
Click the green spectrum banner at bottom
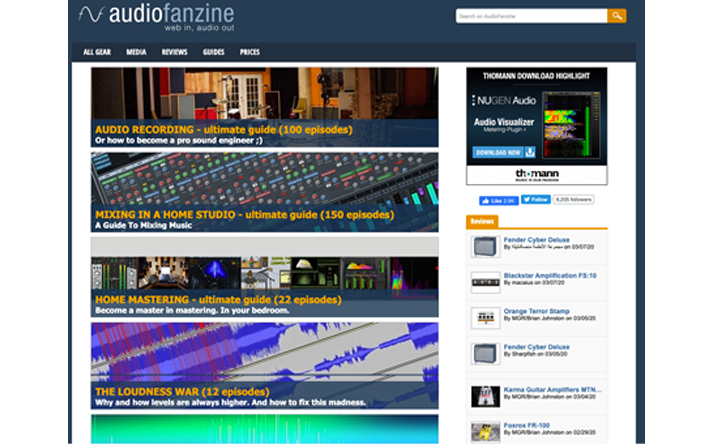[265, 429]
